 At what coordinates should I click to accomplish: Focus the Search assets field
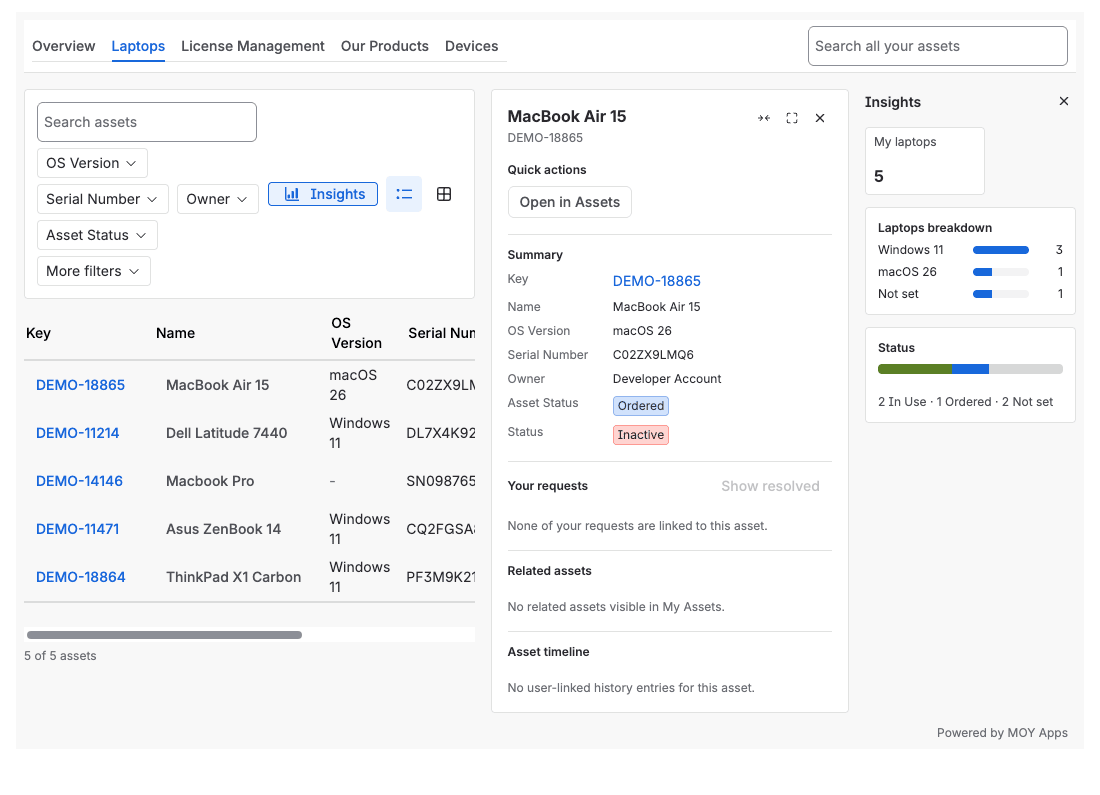(x=147, y=122)
